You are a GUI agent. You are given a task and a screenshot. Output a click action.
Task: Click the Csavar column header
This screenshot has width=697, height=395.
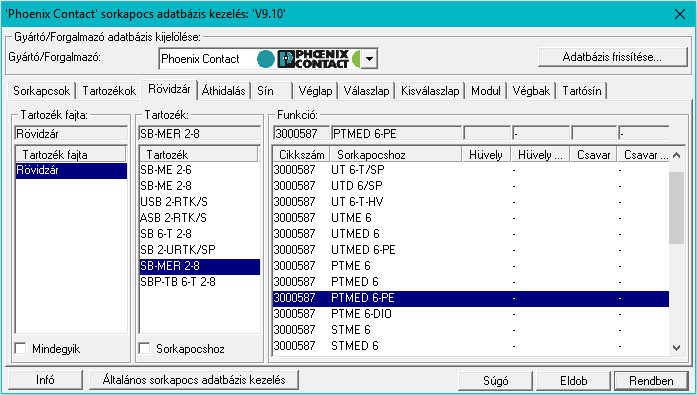point(594,155)
